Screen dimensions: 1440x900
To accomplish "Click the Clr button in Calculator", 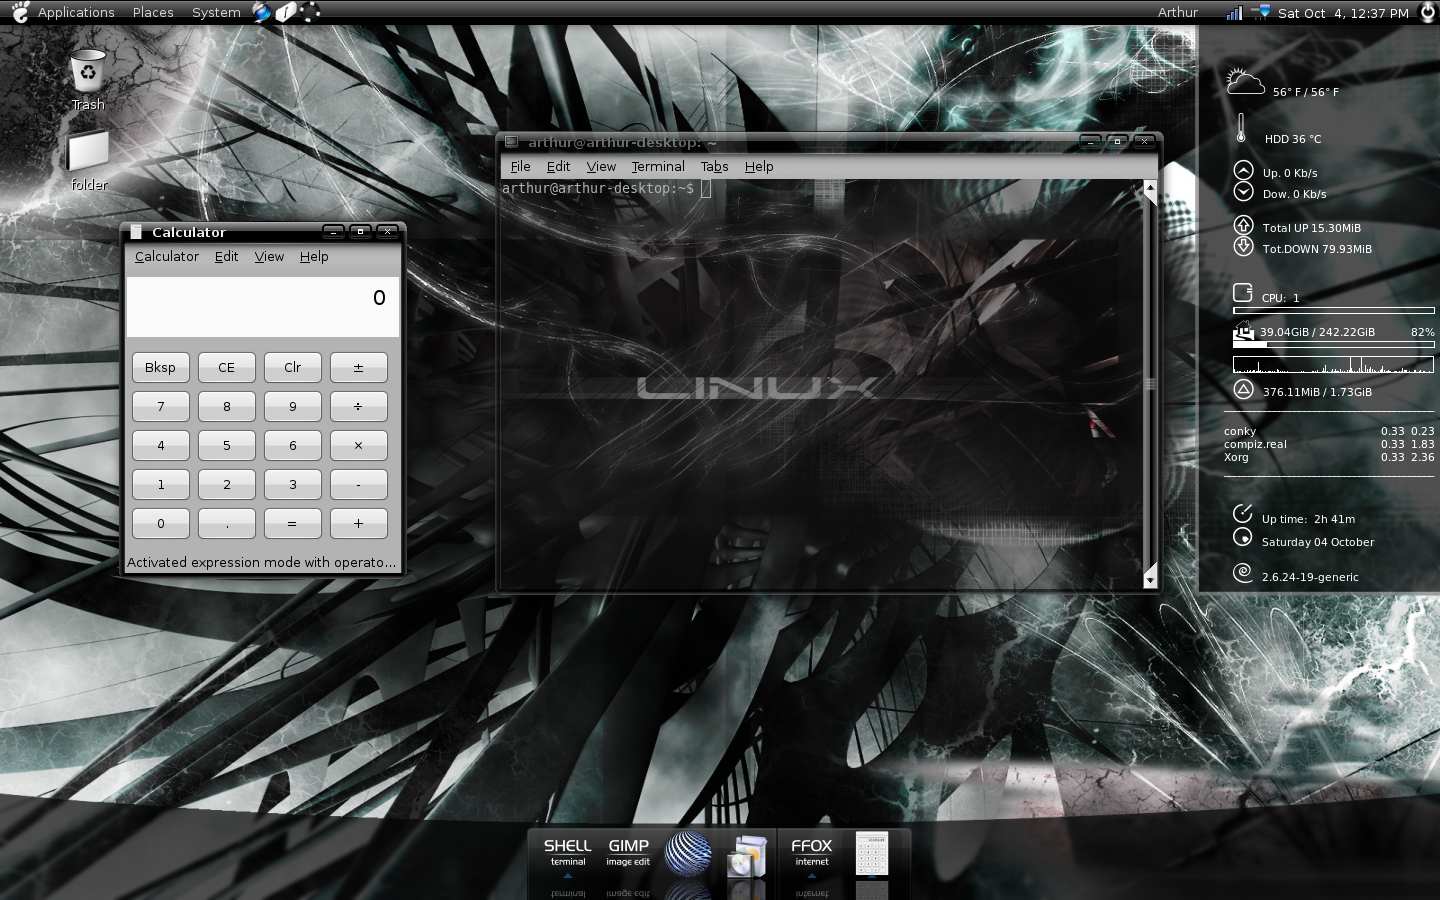I will click(292, 367).
